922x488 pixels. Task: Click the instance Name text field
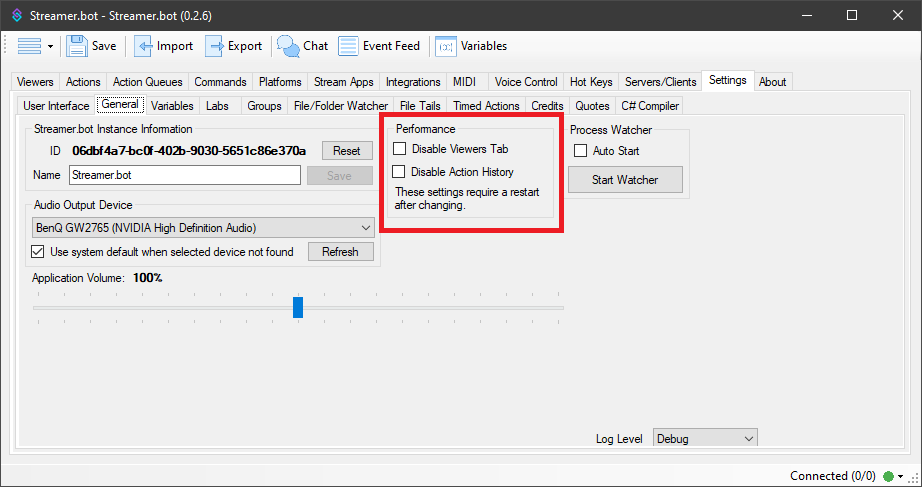[x=185, y=175]
